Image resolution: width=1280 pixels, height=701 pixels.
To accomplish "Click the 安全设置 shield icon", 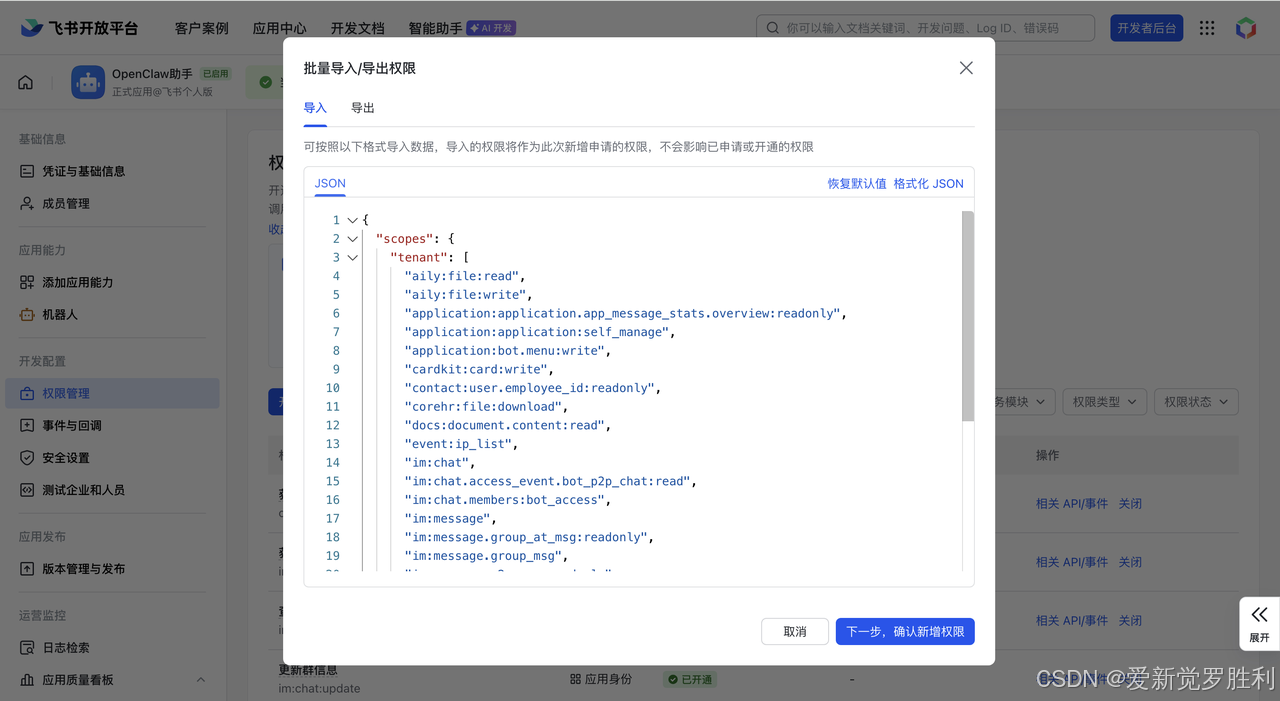I will pyautogui.click(x=27, y=457).
